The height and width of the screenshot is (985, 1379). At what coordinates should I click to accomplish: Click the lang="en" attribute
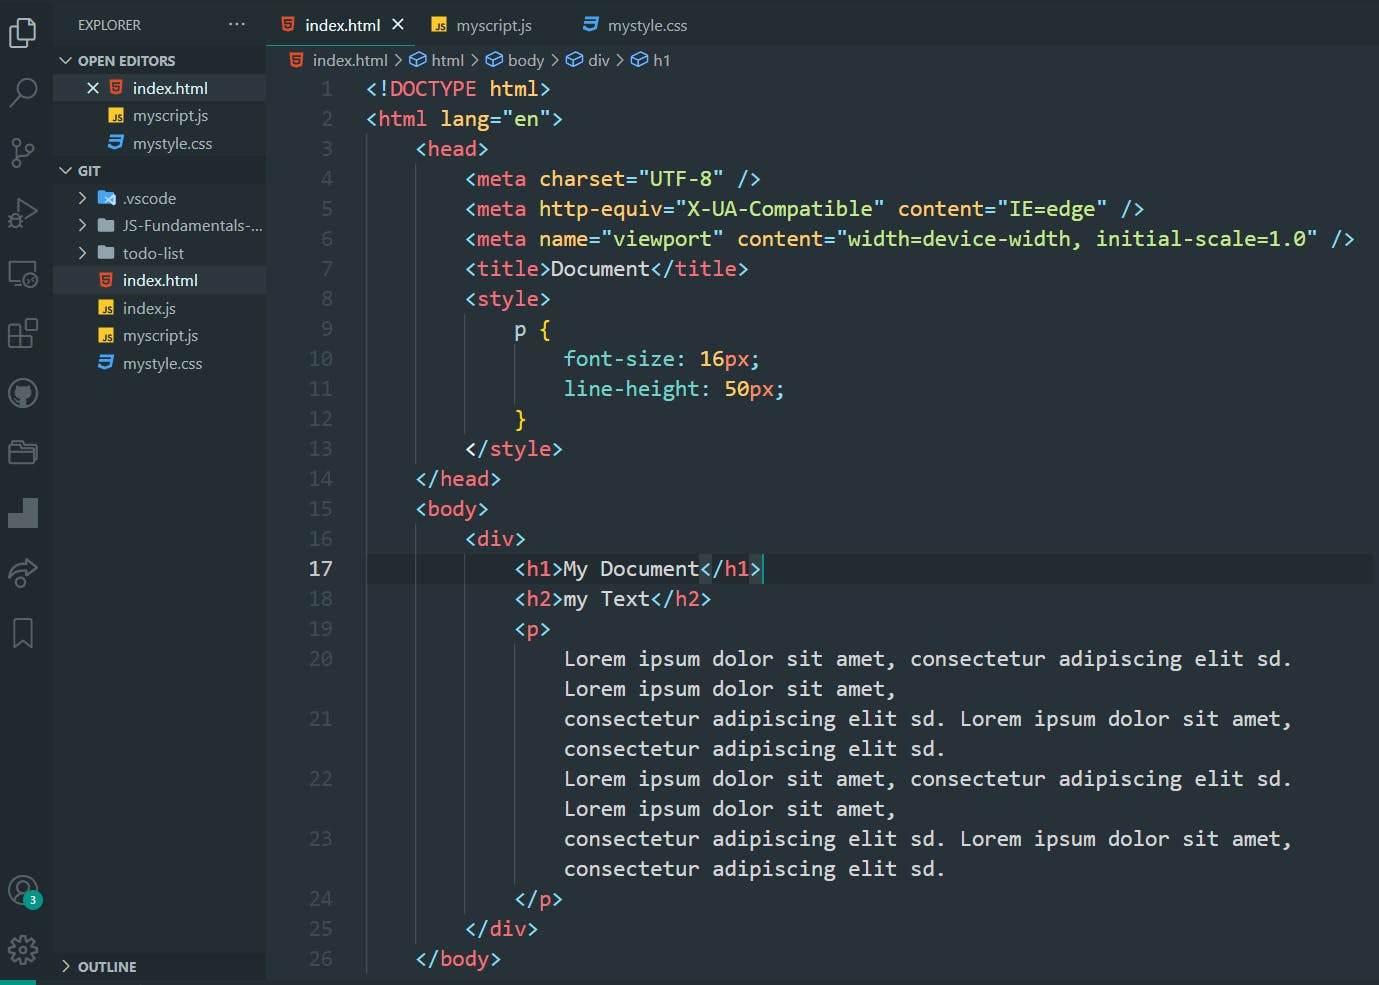(x=495, y=119)
